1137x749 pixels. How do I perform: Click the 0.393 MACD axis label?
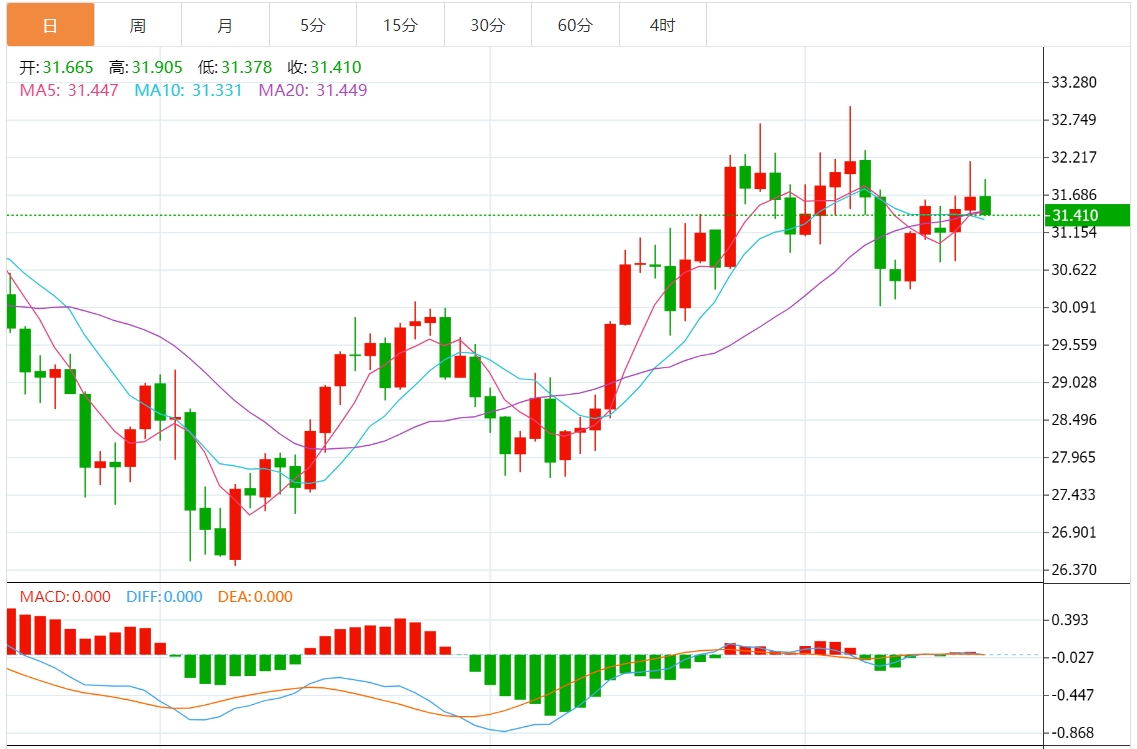[1070, 619]
